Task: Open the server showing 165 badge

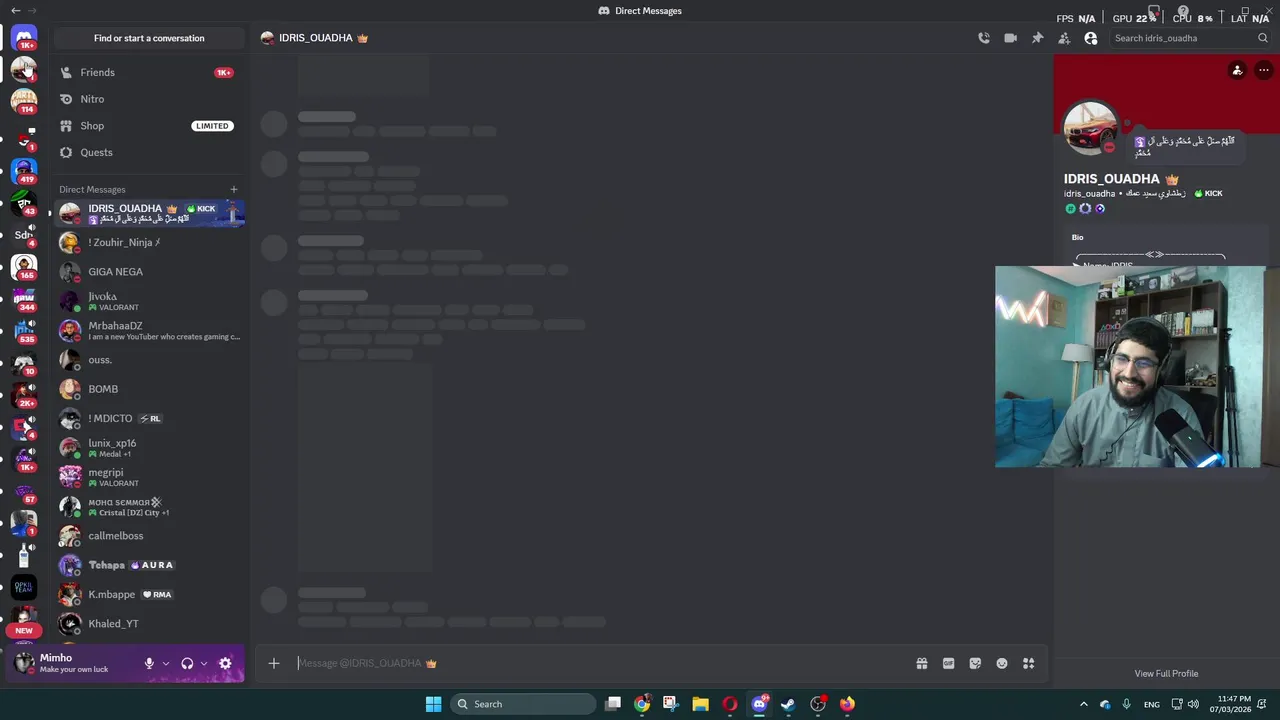Action: (x=24, y=266)
